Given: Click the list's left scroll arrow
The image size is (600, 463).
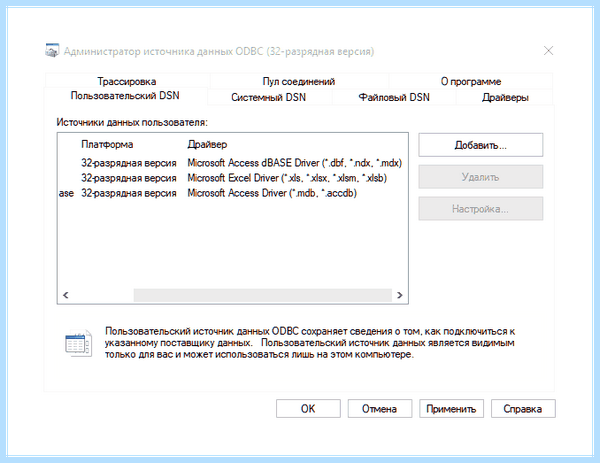Looking at the screenshot, I should tap(65, 295).
